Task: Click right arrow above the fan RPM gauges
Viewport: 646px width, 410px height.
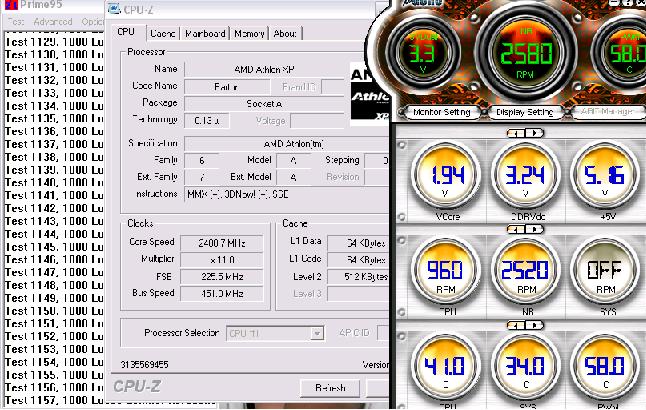Action: click(534, 229)
